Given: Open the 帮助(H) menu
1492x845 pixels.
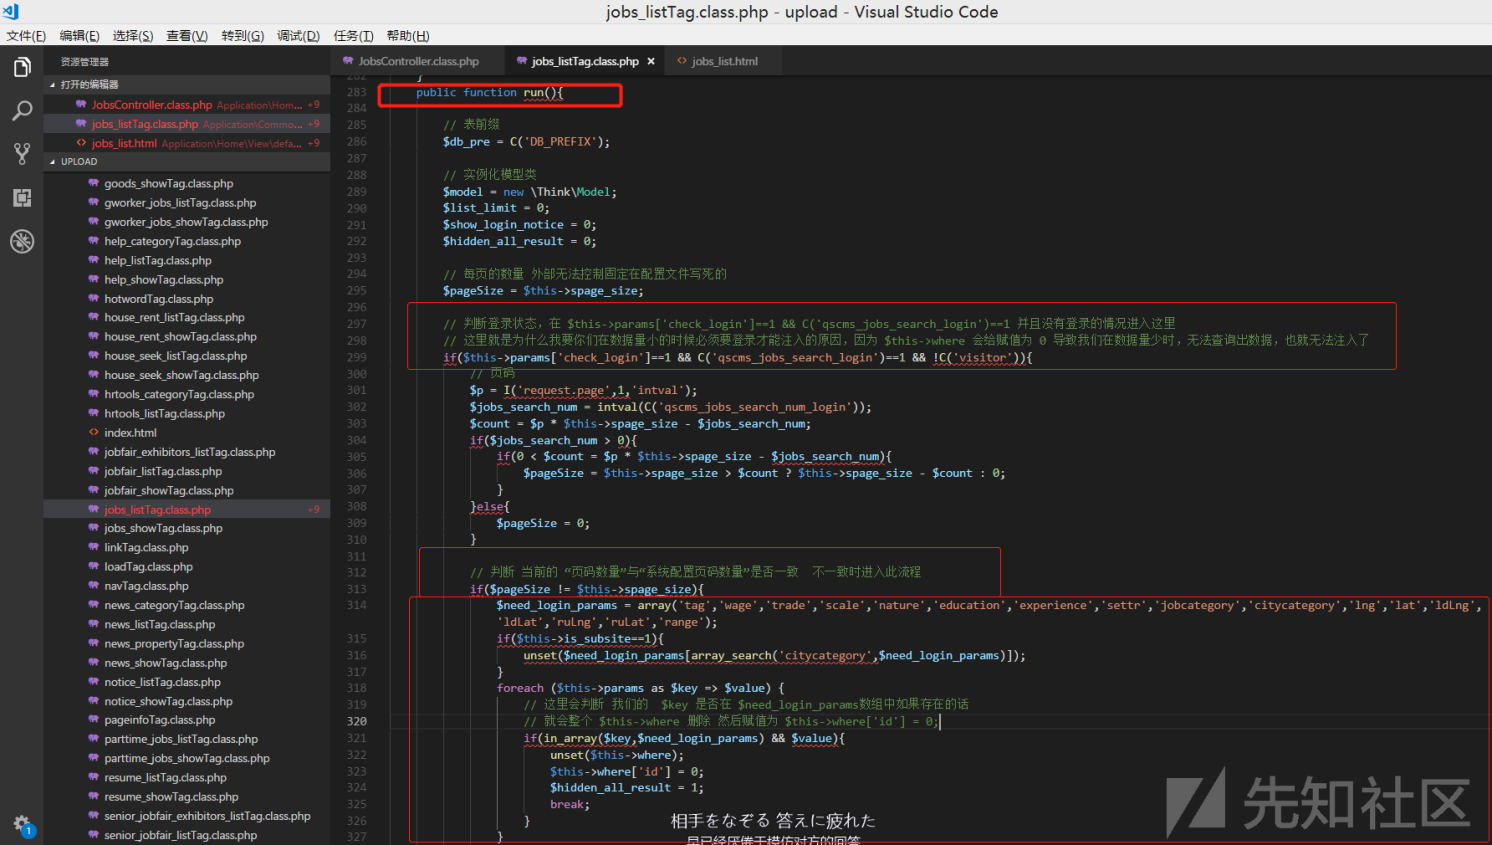Looking at the screenshot, I should coord(407,36).
